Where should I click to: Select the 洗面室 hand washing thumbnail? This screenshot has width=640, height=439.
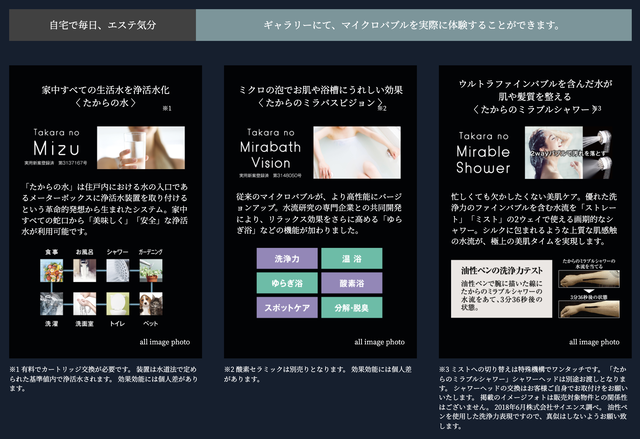coord(84,304)
